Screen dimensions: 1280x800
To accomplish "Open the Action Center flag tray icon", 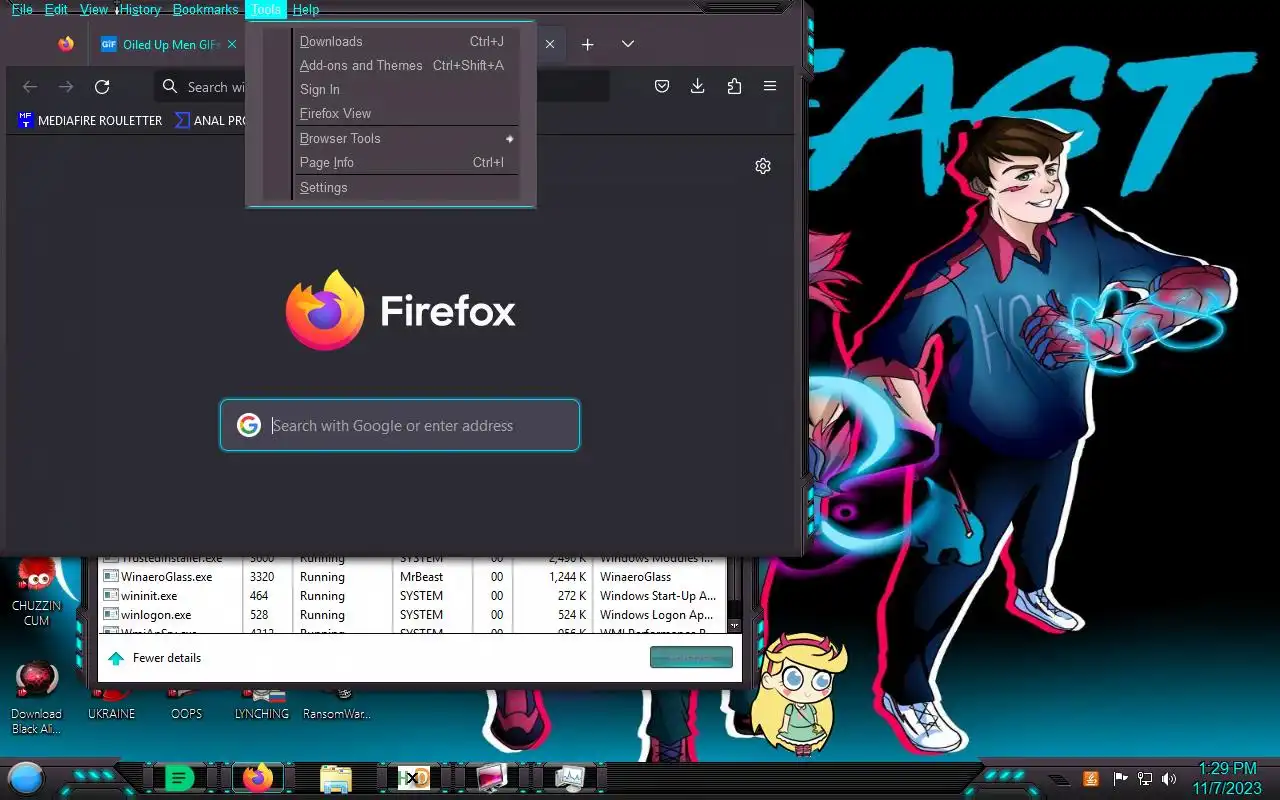I will click(1120, 778).
